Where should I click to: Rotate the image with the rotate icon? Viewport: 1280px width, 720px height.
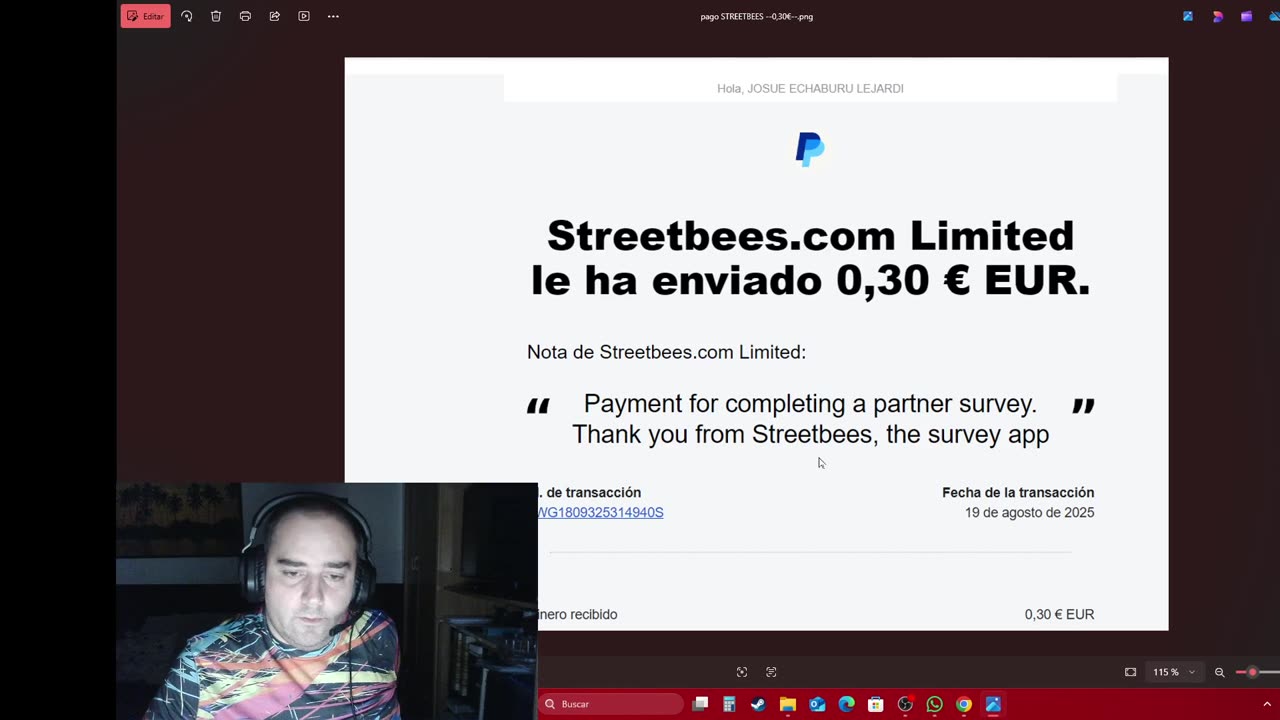[186, 16]
